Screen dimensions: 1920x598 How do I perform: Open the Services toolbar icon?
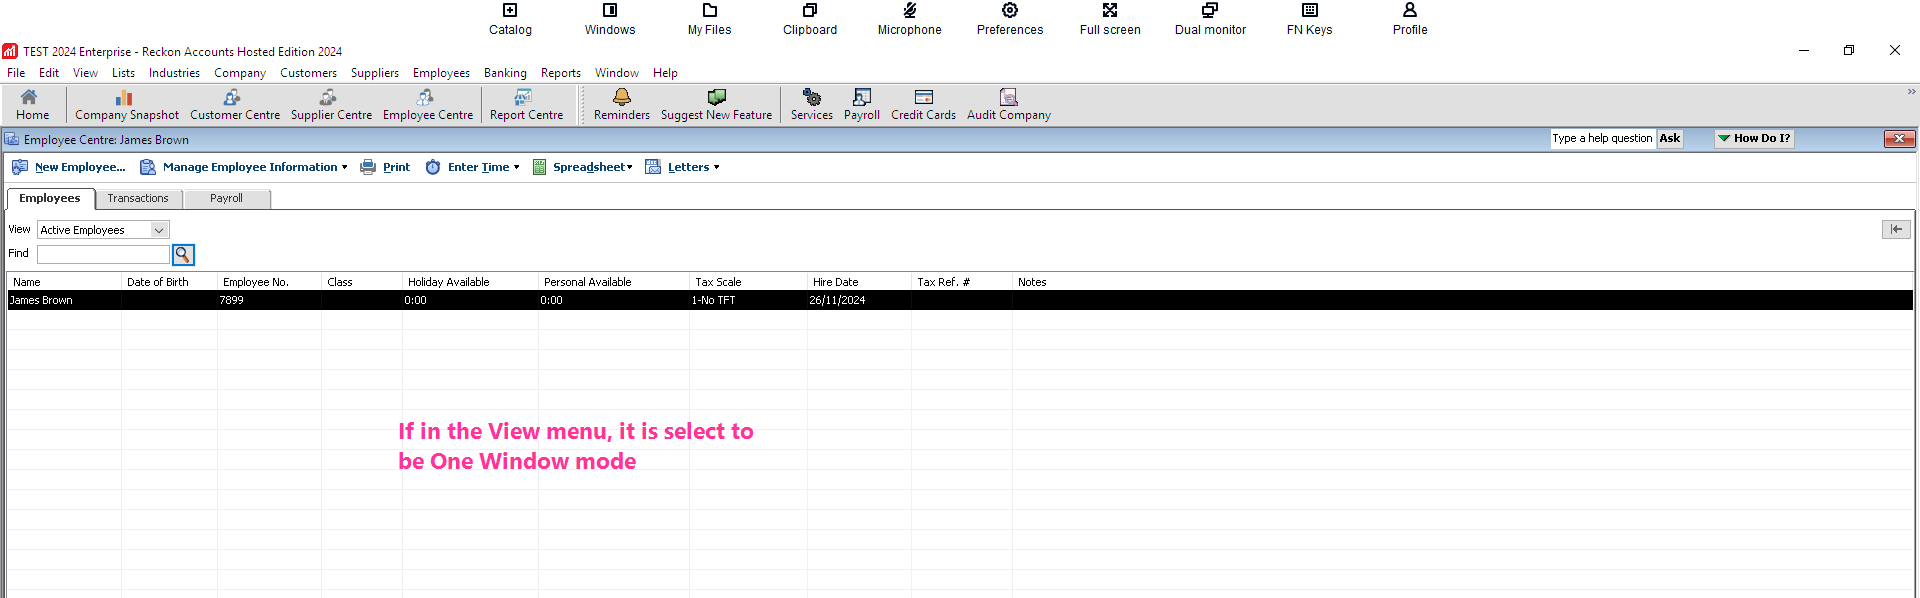click(x=812, y=104)
